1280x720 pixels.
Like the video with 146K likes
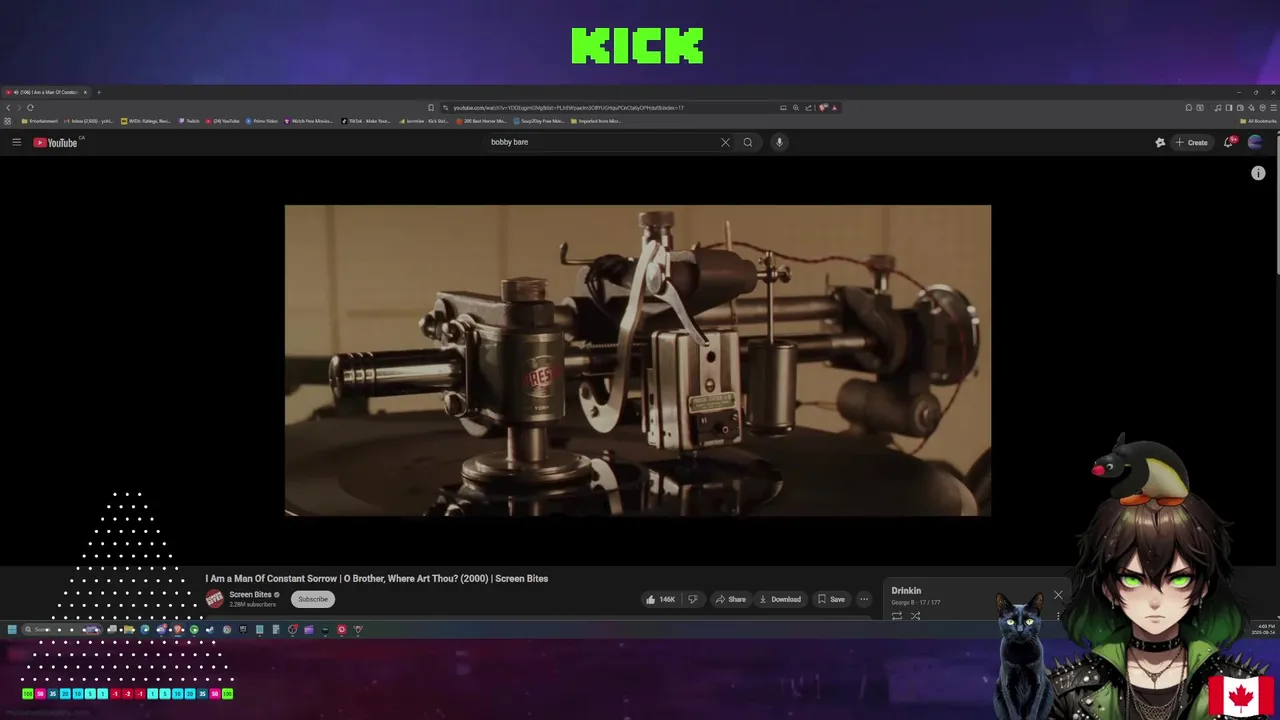[660, 599]
